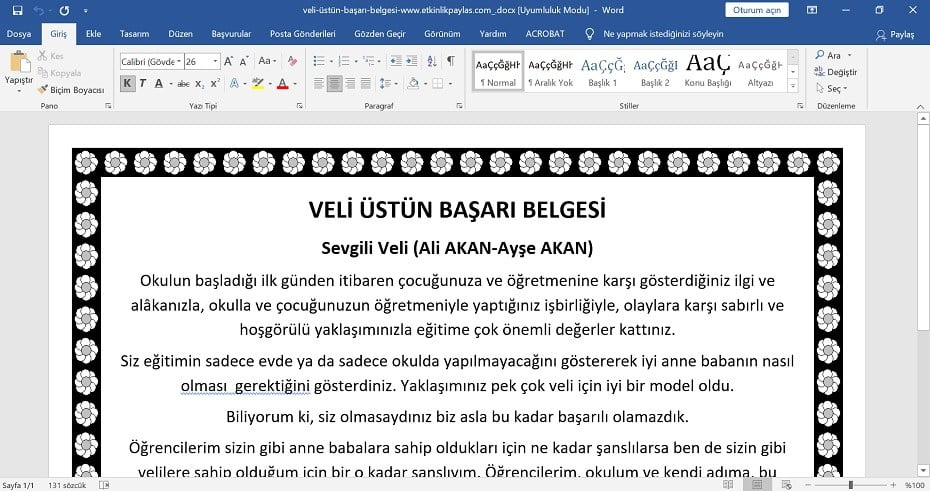Switch to the Görünüm tab

click(x=442, y=34)
